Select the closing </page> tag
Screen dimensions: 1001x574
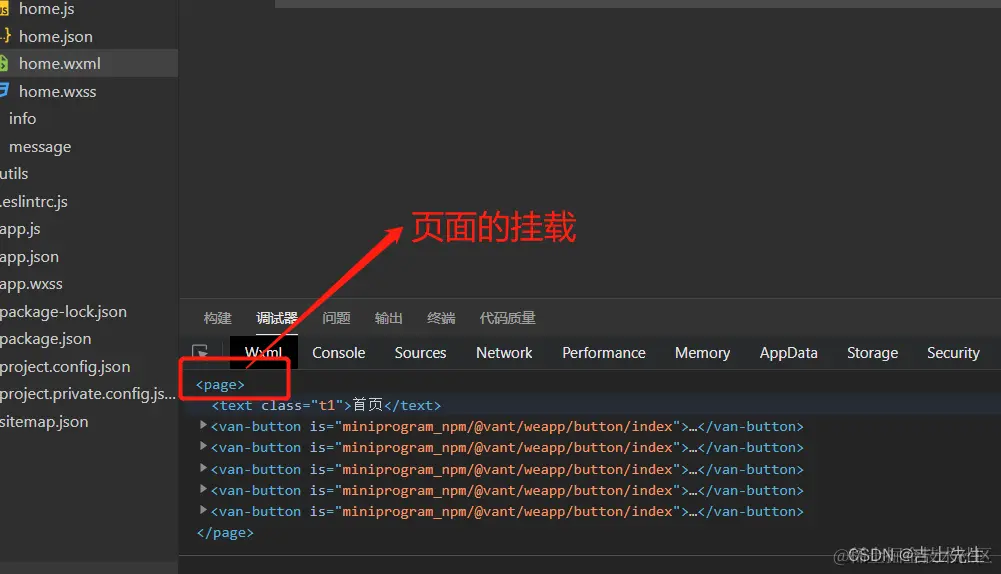pyautogui.click(x=225, y=532)
